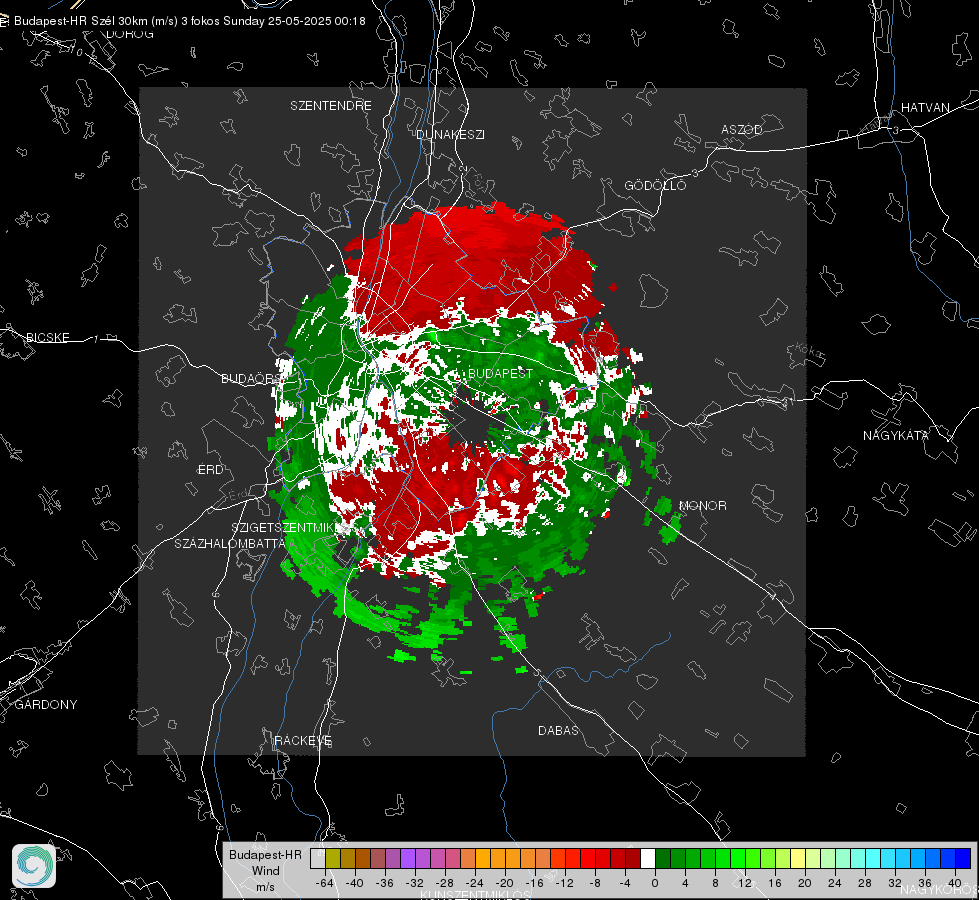Click the 'Wind' label in the legend
Image resolution: width=979 pixels, height=900 pixels.
(x=265, y=871)
